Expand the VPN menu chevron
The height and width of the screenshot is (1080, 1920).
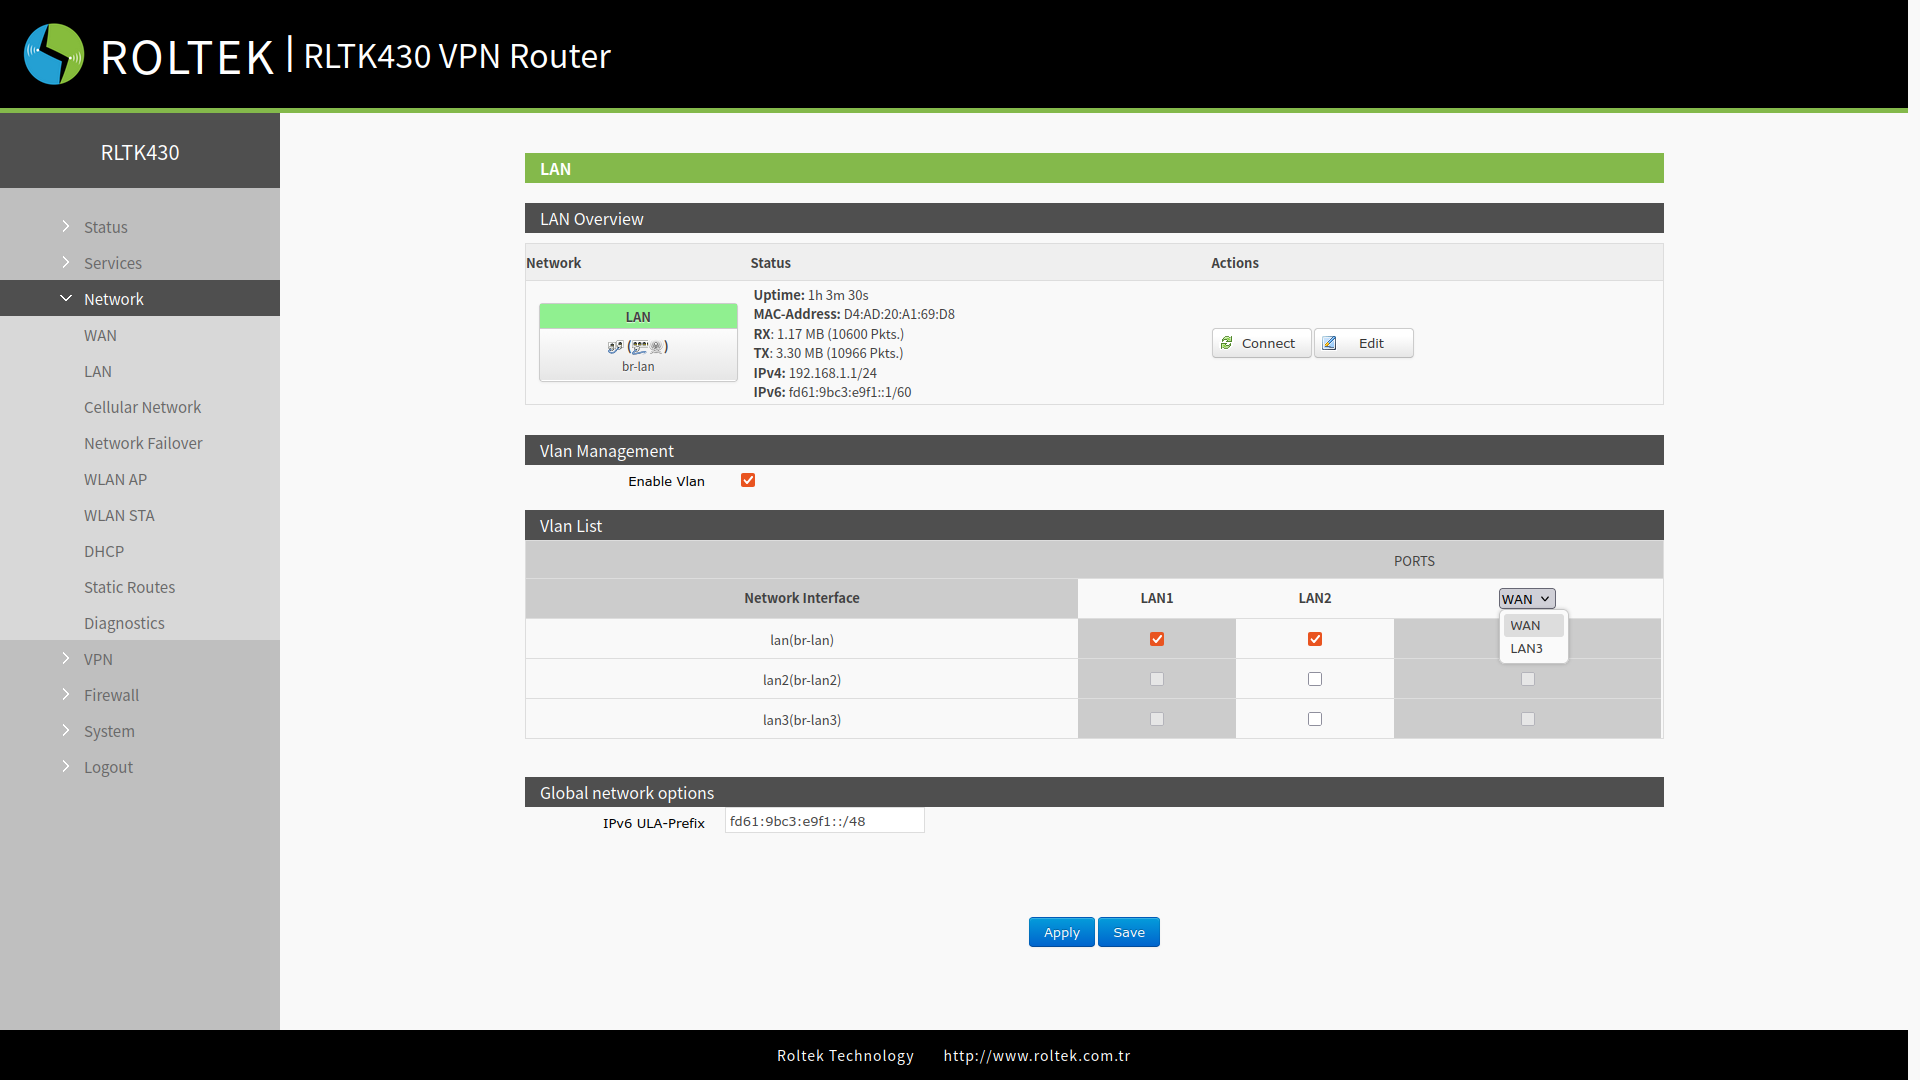pyautogui.click(x=66, y=658)
